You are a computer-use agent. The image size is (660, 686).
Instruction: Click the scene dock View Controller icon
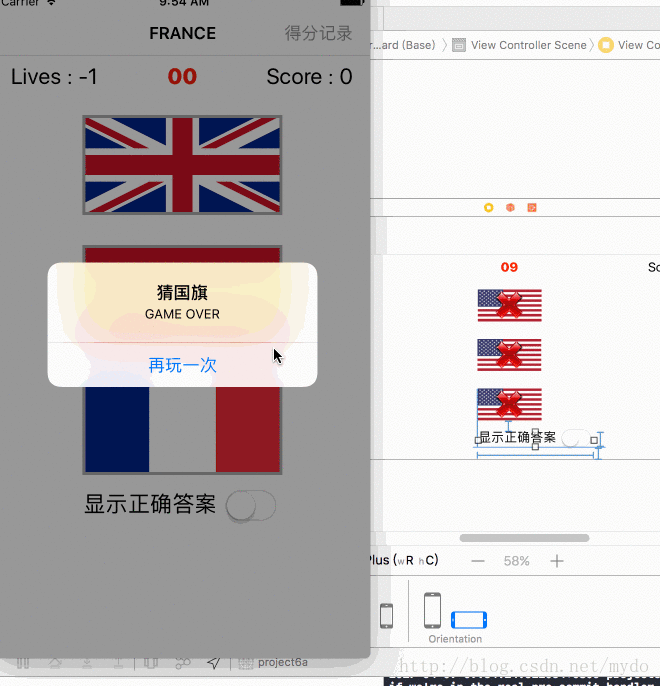(489, 207)
